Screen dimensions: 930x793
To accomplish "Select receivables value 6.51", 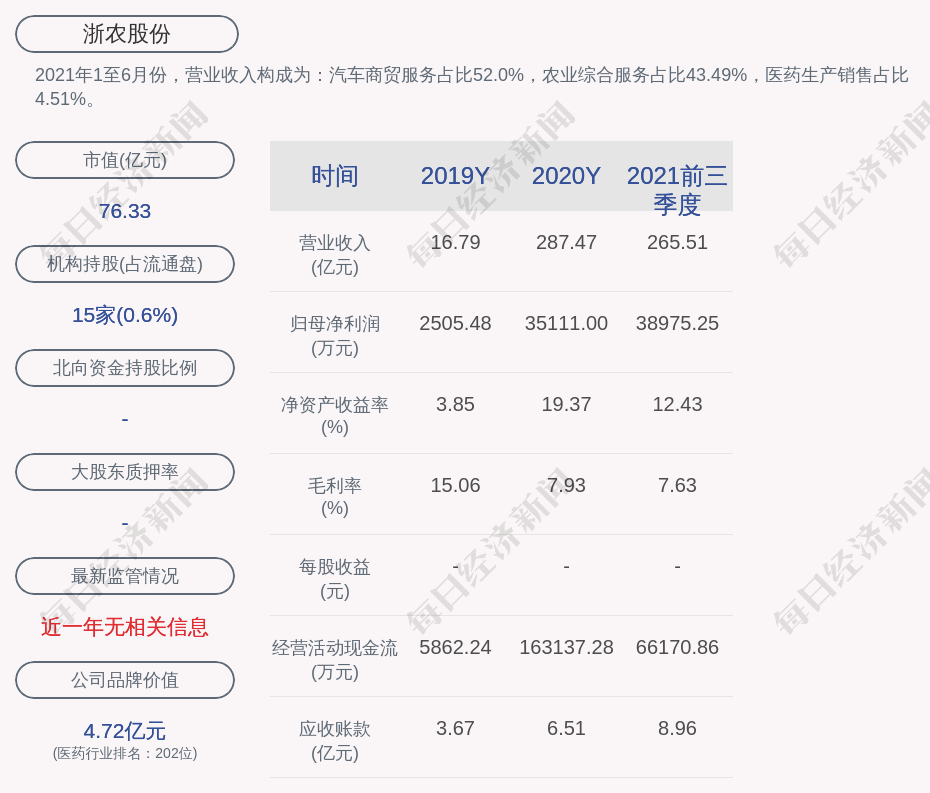I will [x=566, y=728].
